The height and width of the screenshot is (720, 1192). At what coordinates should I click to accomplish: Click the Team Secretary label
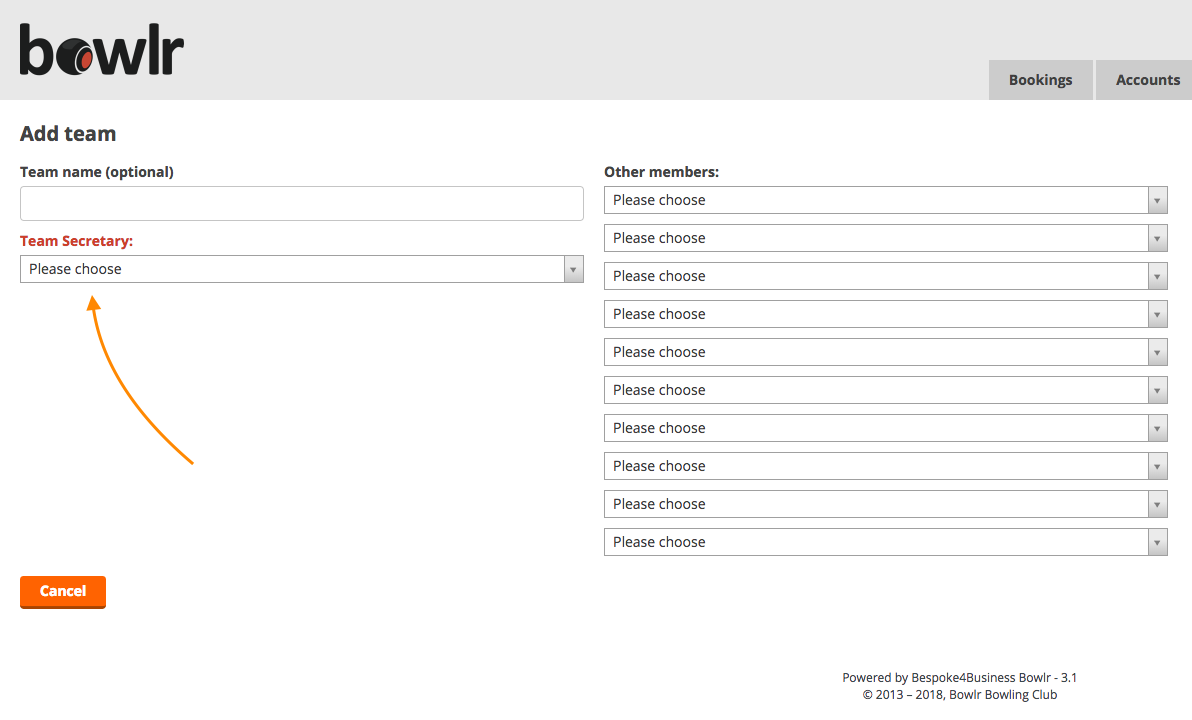[x=76, y=241]
